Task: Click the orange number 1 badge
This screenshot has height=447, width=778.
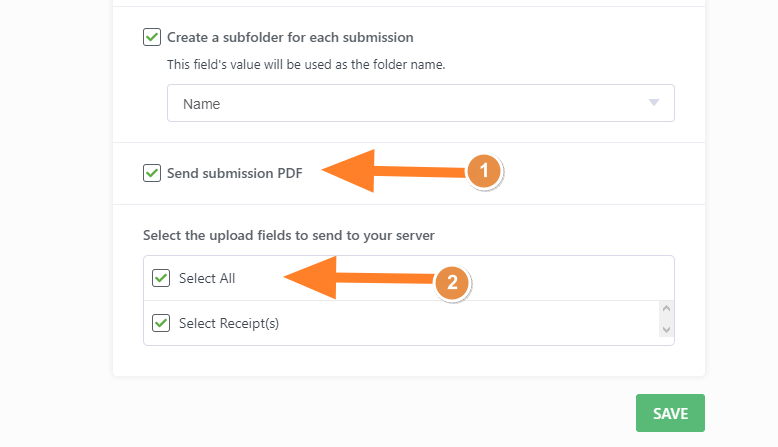Action: (484, 171)
